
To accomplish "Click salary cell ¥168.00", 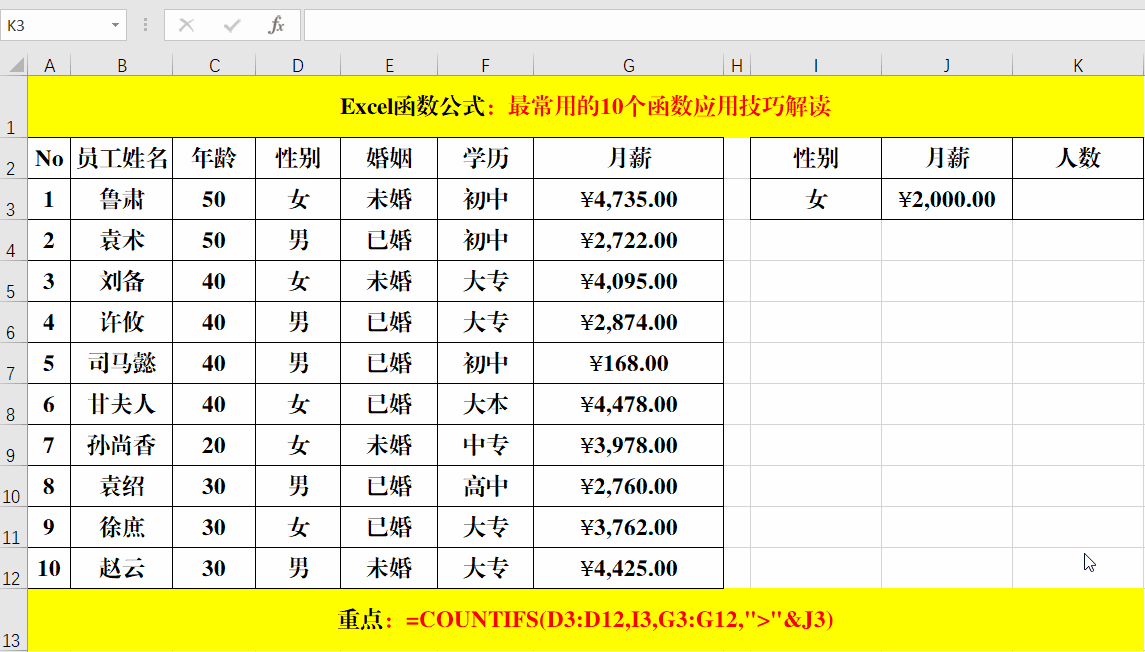I will [629, 364].
